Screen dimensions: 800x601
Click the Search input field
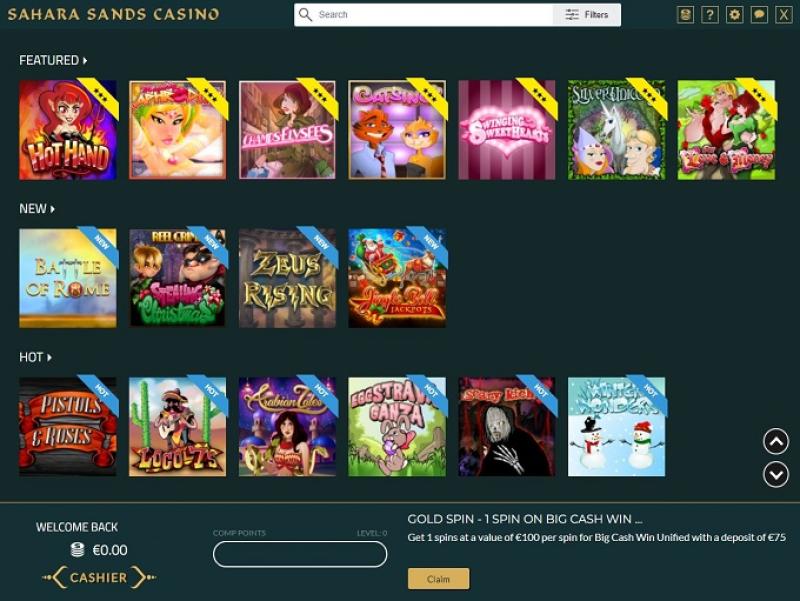click(x=434, y=15)
